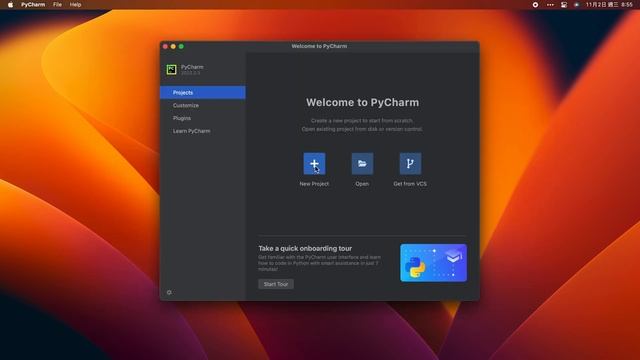Screen dimensions: 640x360
Task: Select the Projects tab in the sidebar
Action: (203, 93)
